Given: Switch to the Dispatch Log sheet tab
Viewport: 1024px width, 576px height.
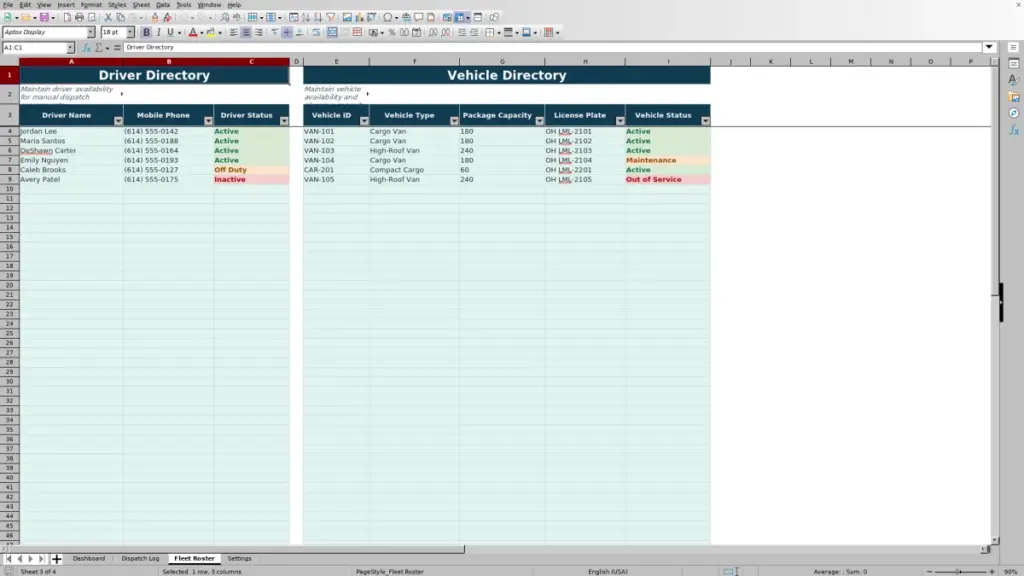Looking at the screenshot, I should [140, 558].
